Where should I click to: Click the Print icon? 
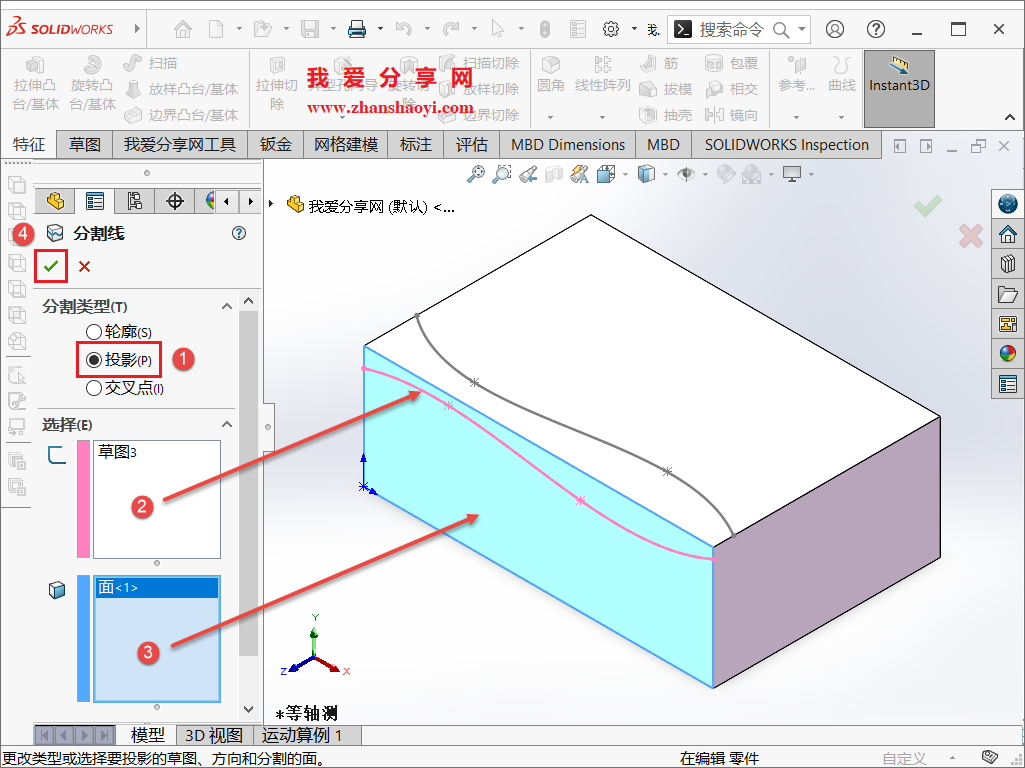(x=356, y=29)
